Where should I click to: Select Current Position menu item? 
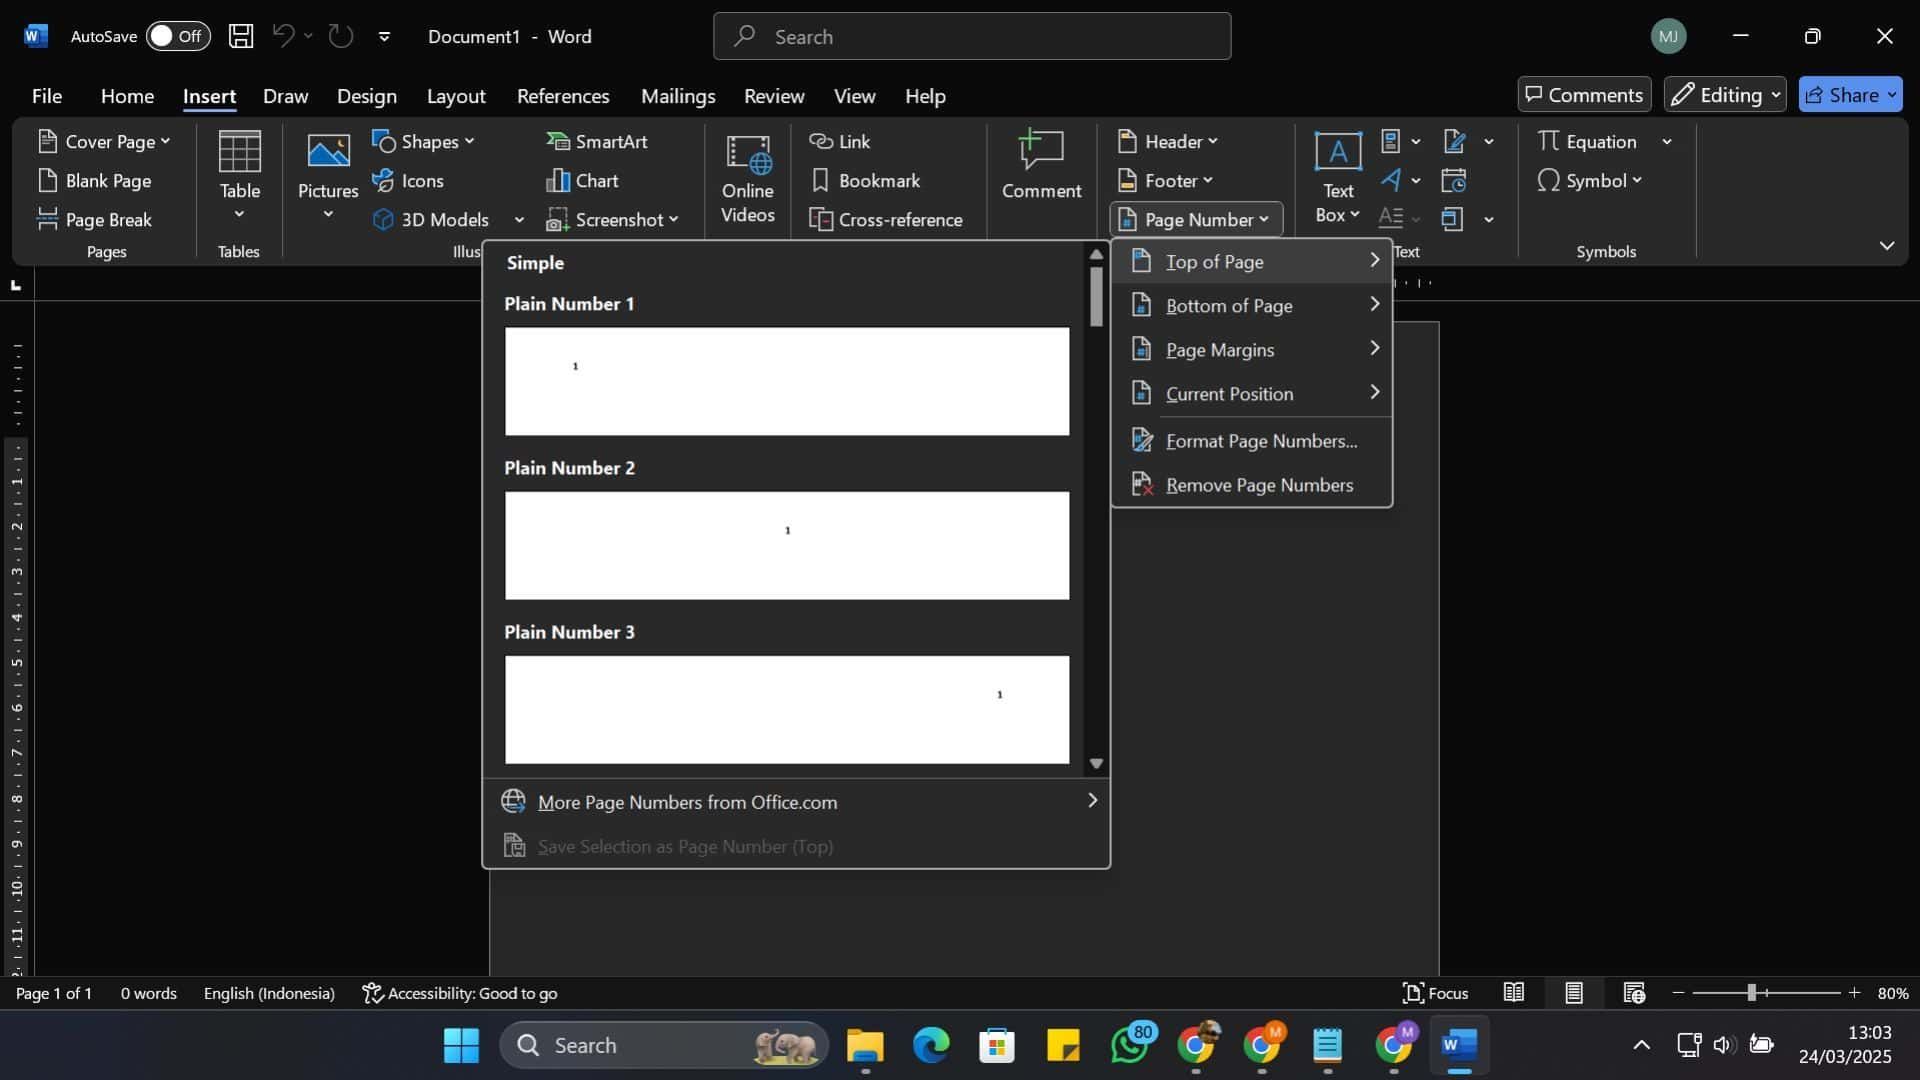pyautogui.click(x=1252, y=393)
